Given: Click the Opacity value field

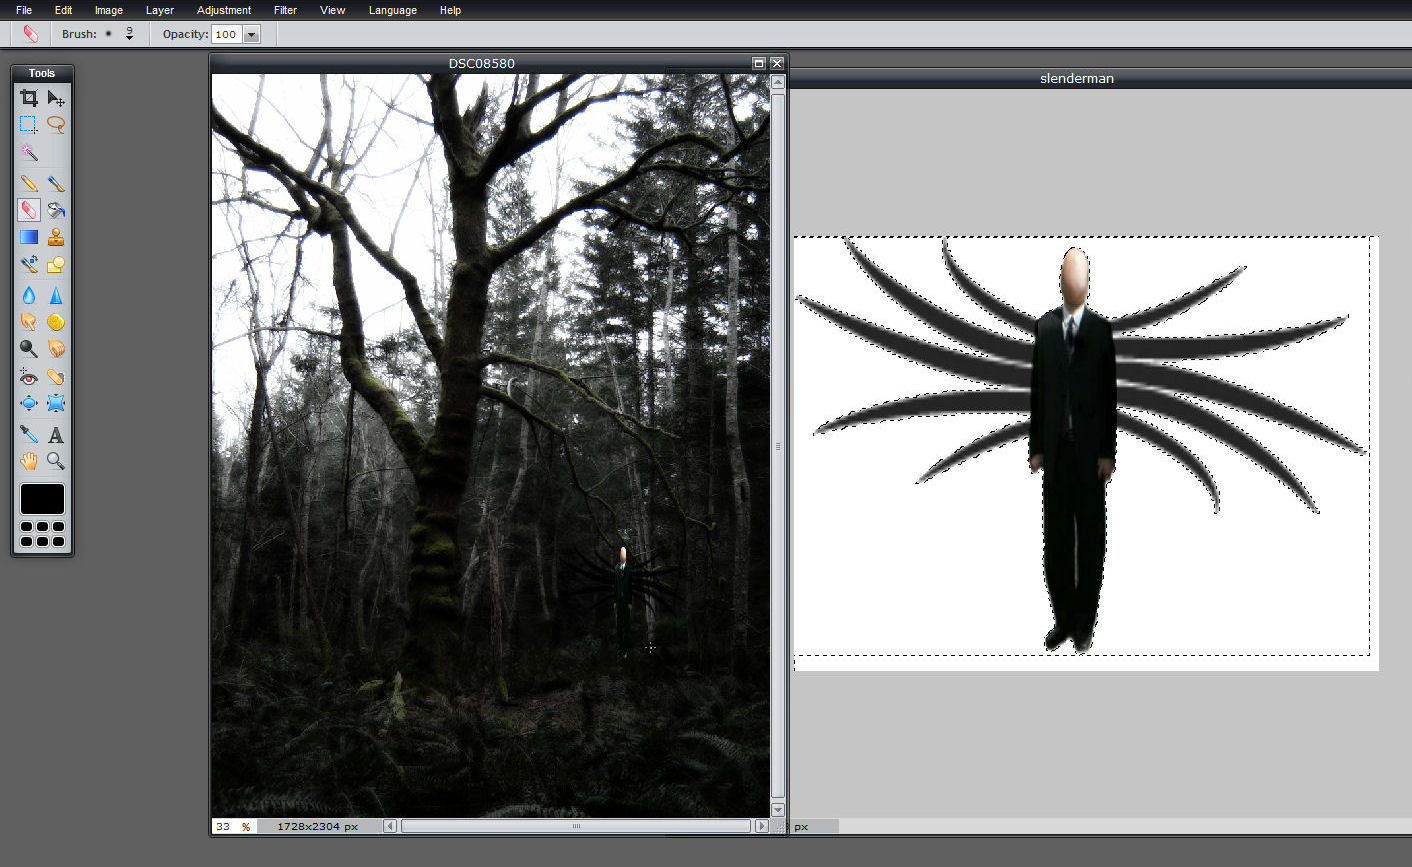Looking at the screenshot, I should pos(226,35).
